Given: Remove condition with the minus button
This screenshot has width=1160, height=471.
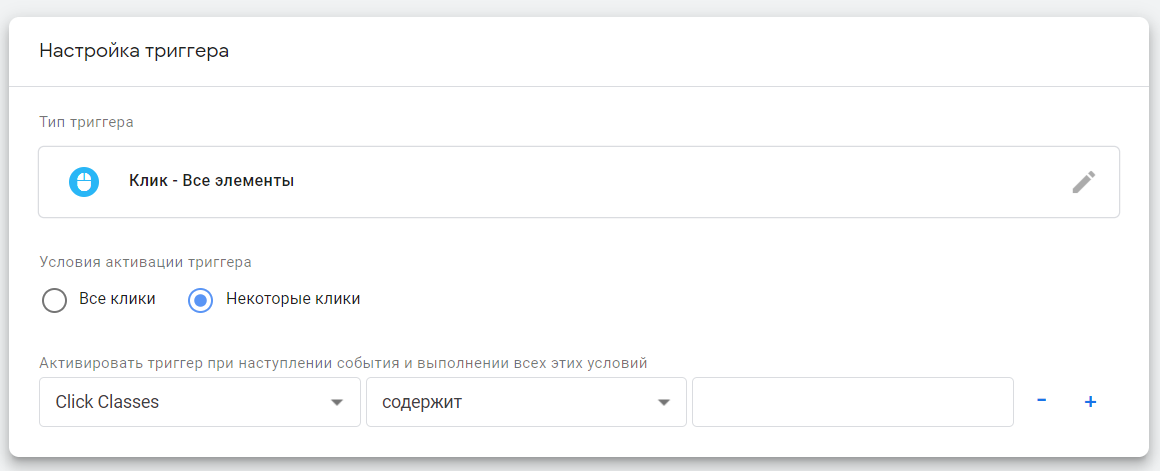Looking at the screenshot, I should (x=1041, y=401).
